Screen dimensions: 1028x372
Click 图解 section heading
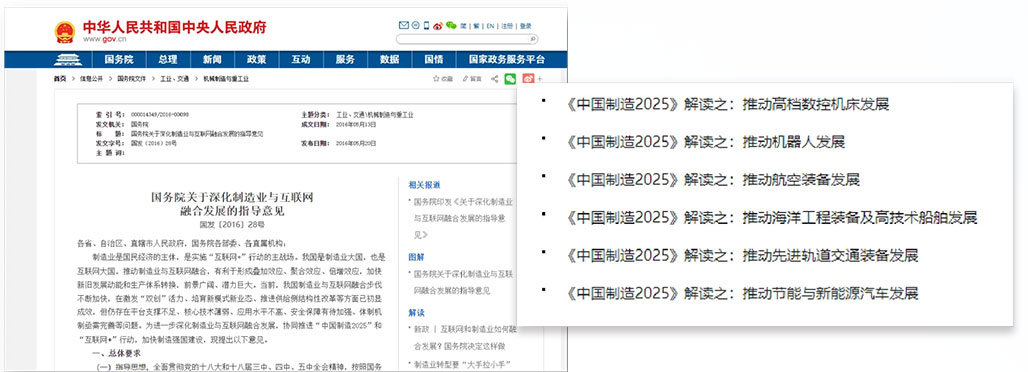tap(416, 257)
